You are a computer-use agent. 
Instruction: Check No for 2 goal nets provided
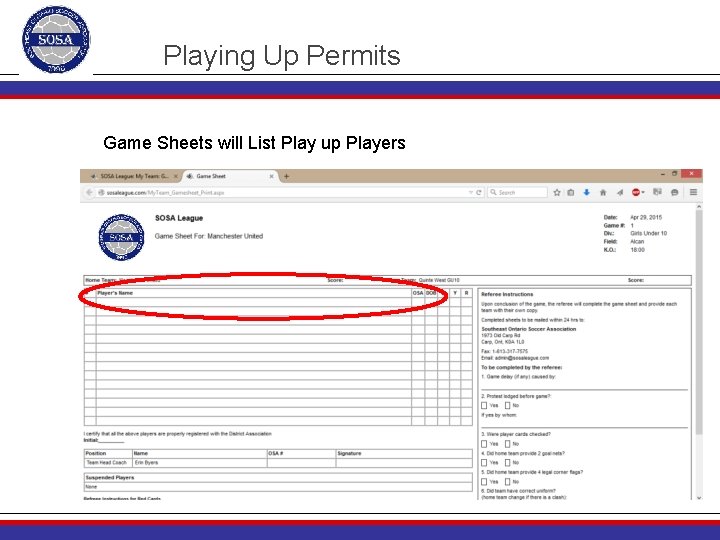tap(508, 462)
